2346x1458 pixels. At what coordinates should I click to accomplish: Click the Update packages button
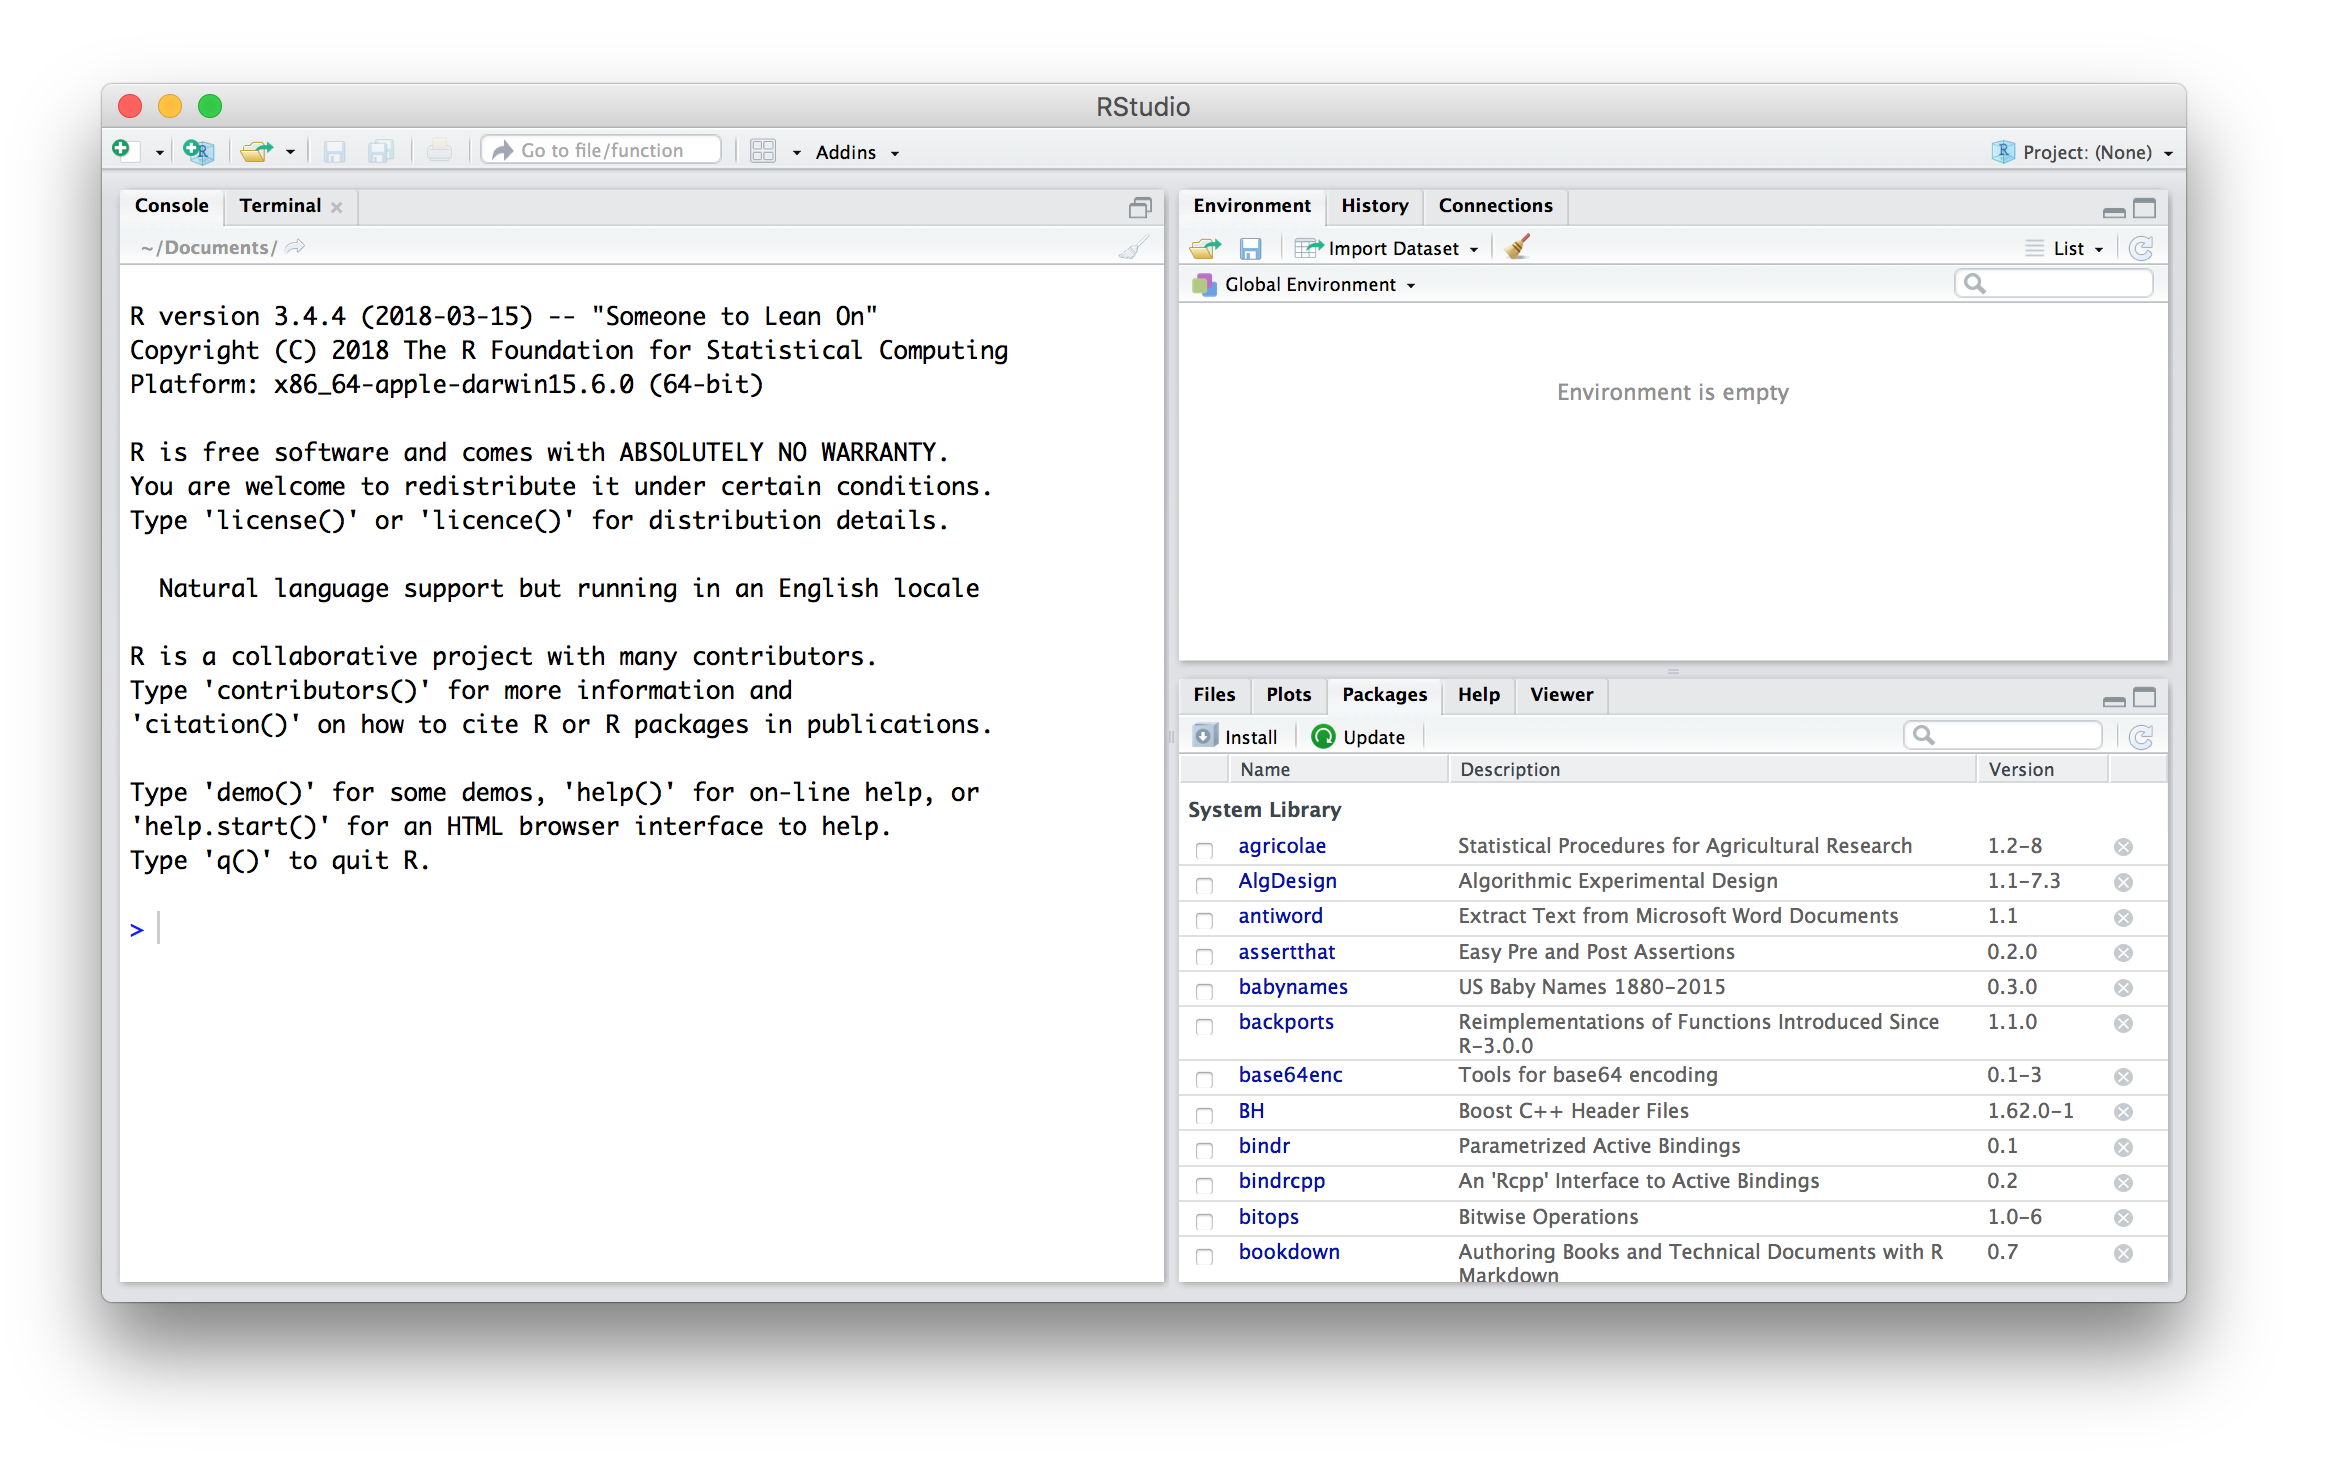[1358, 737]
